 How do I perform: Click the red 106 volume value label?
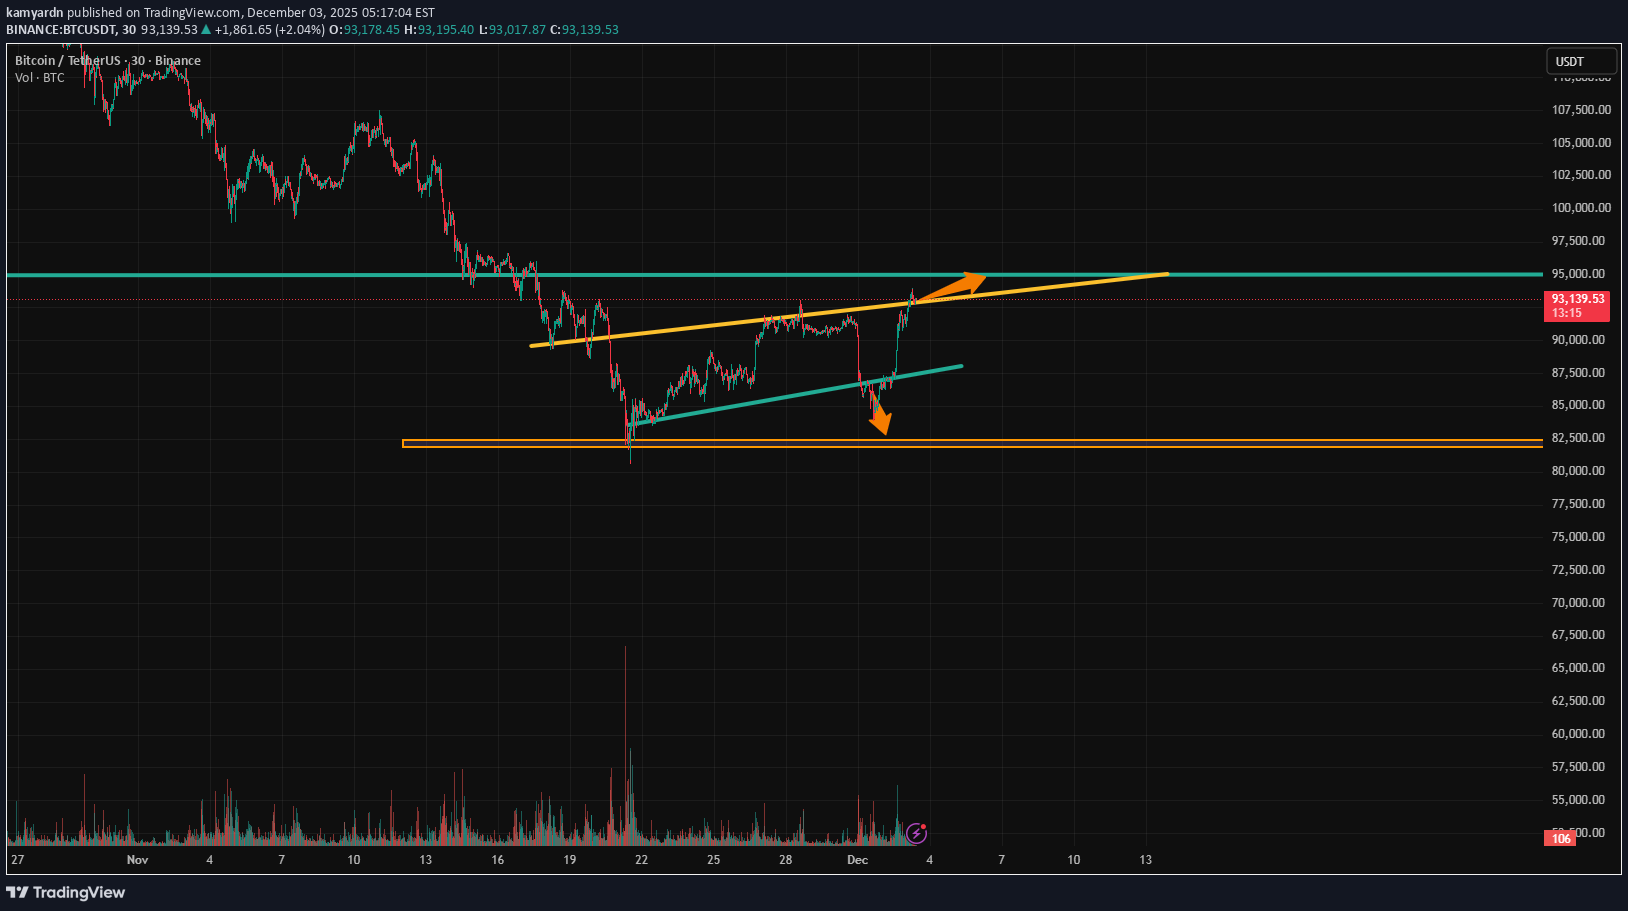(1561, 839)
